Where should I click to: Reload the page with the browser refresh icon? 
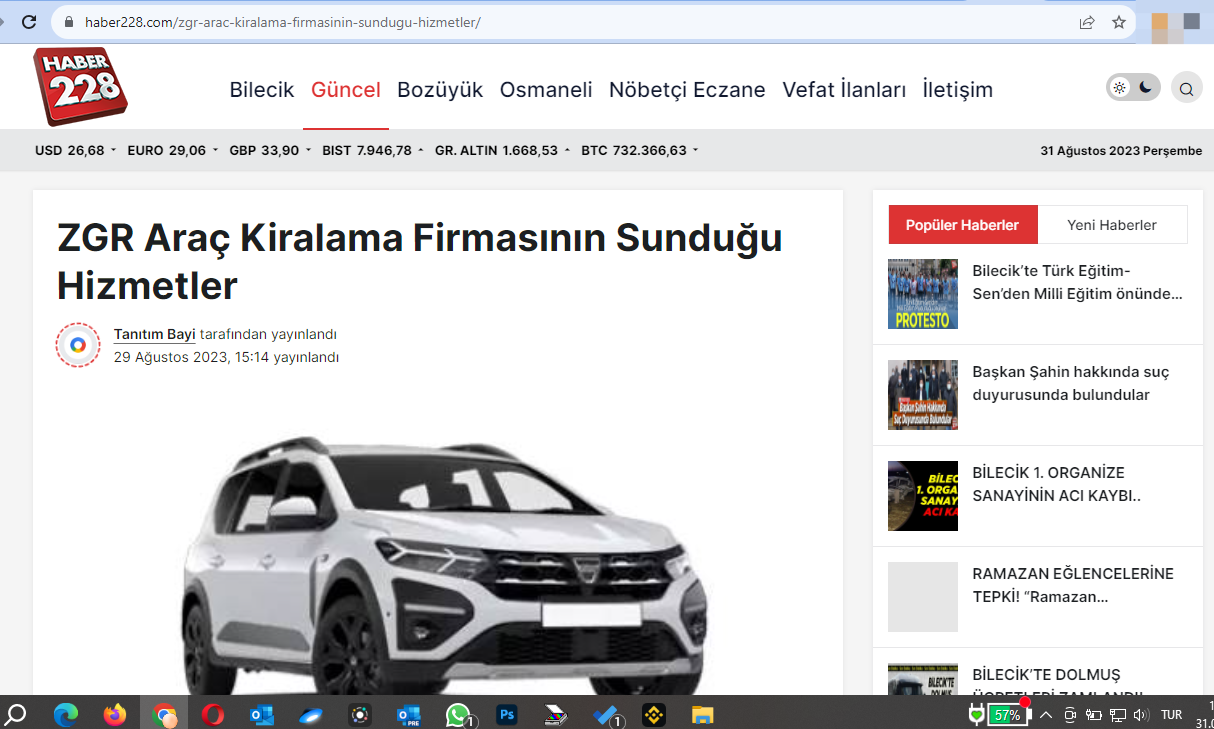click(x=29, y=21)
